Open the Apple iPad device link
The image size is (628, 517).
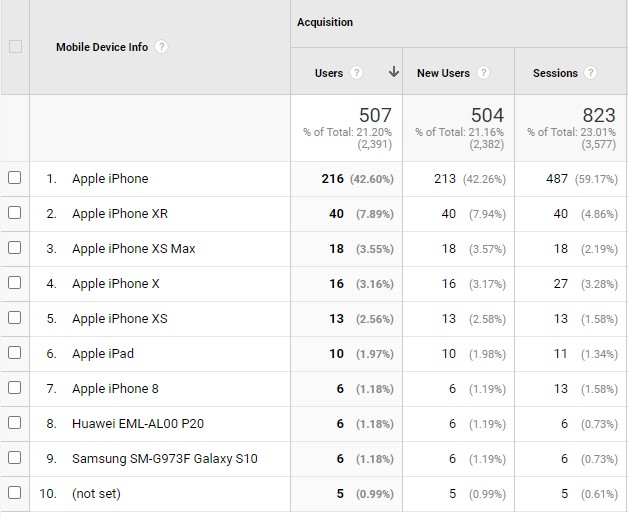point(103,354)
